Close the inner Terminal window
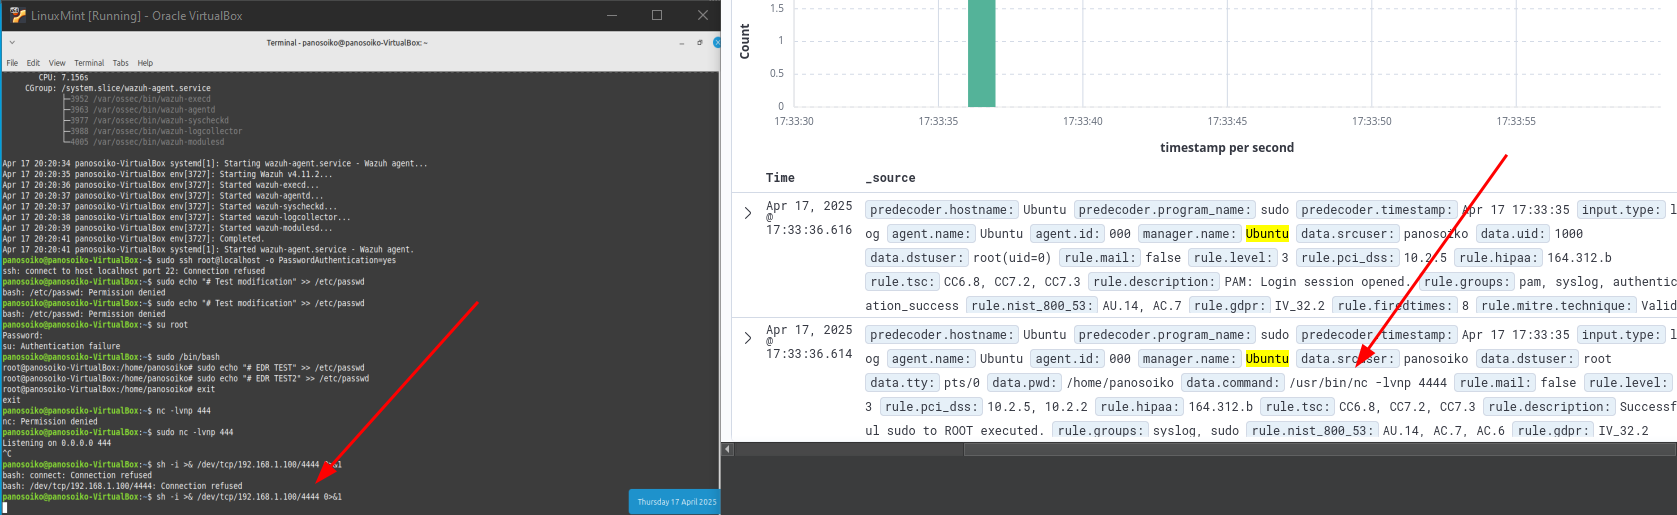This screenshot has height=515, width=1677. (714, 43)
